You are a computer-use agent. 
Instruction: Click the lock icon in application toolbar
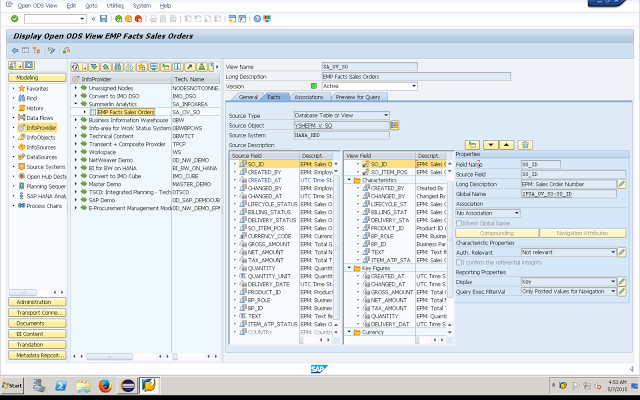66,51
